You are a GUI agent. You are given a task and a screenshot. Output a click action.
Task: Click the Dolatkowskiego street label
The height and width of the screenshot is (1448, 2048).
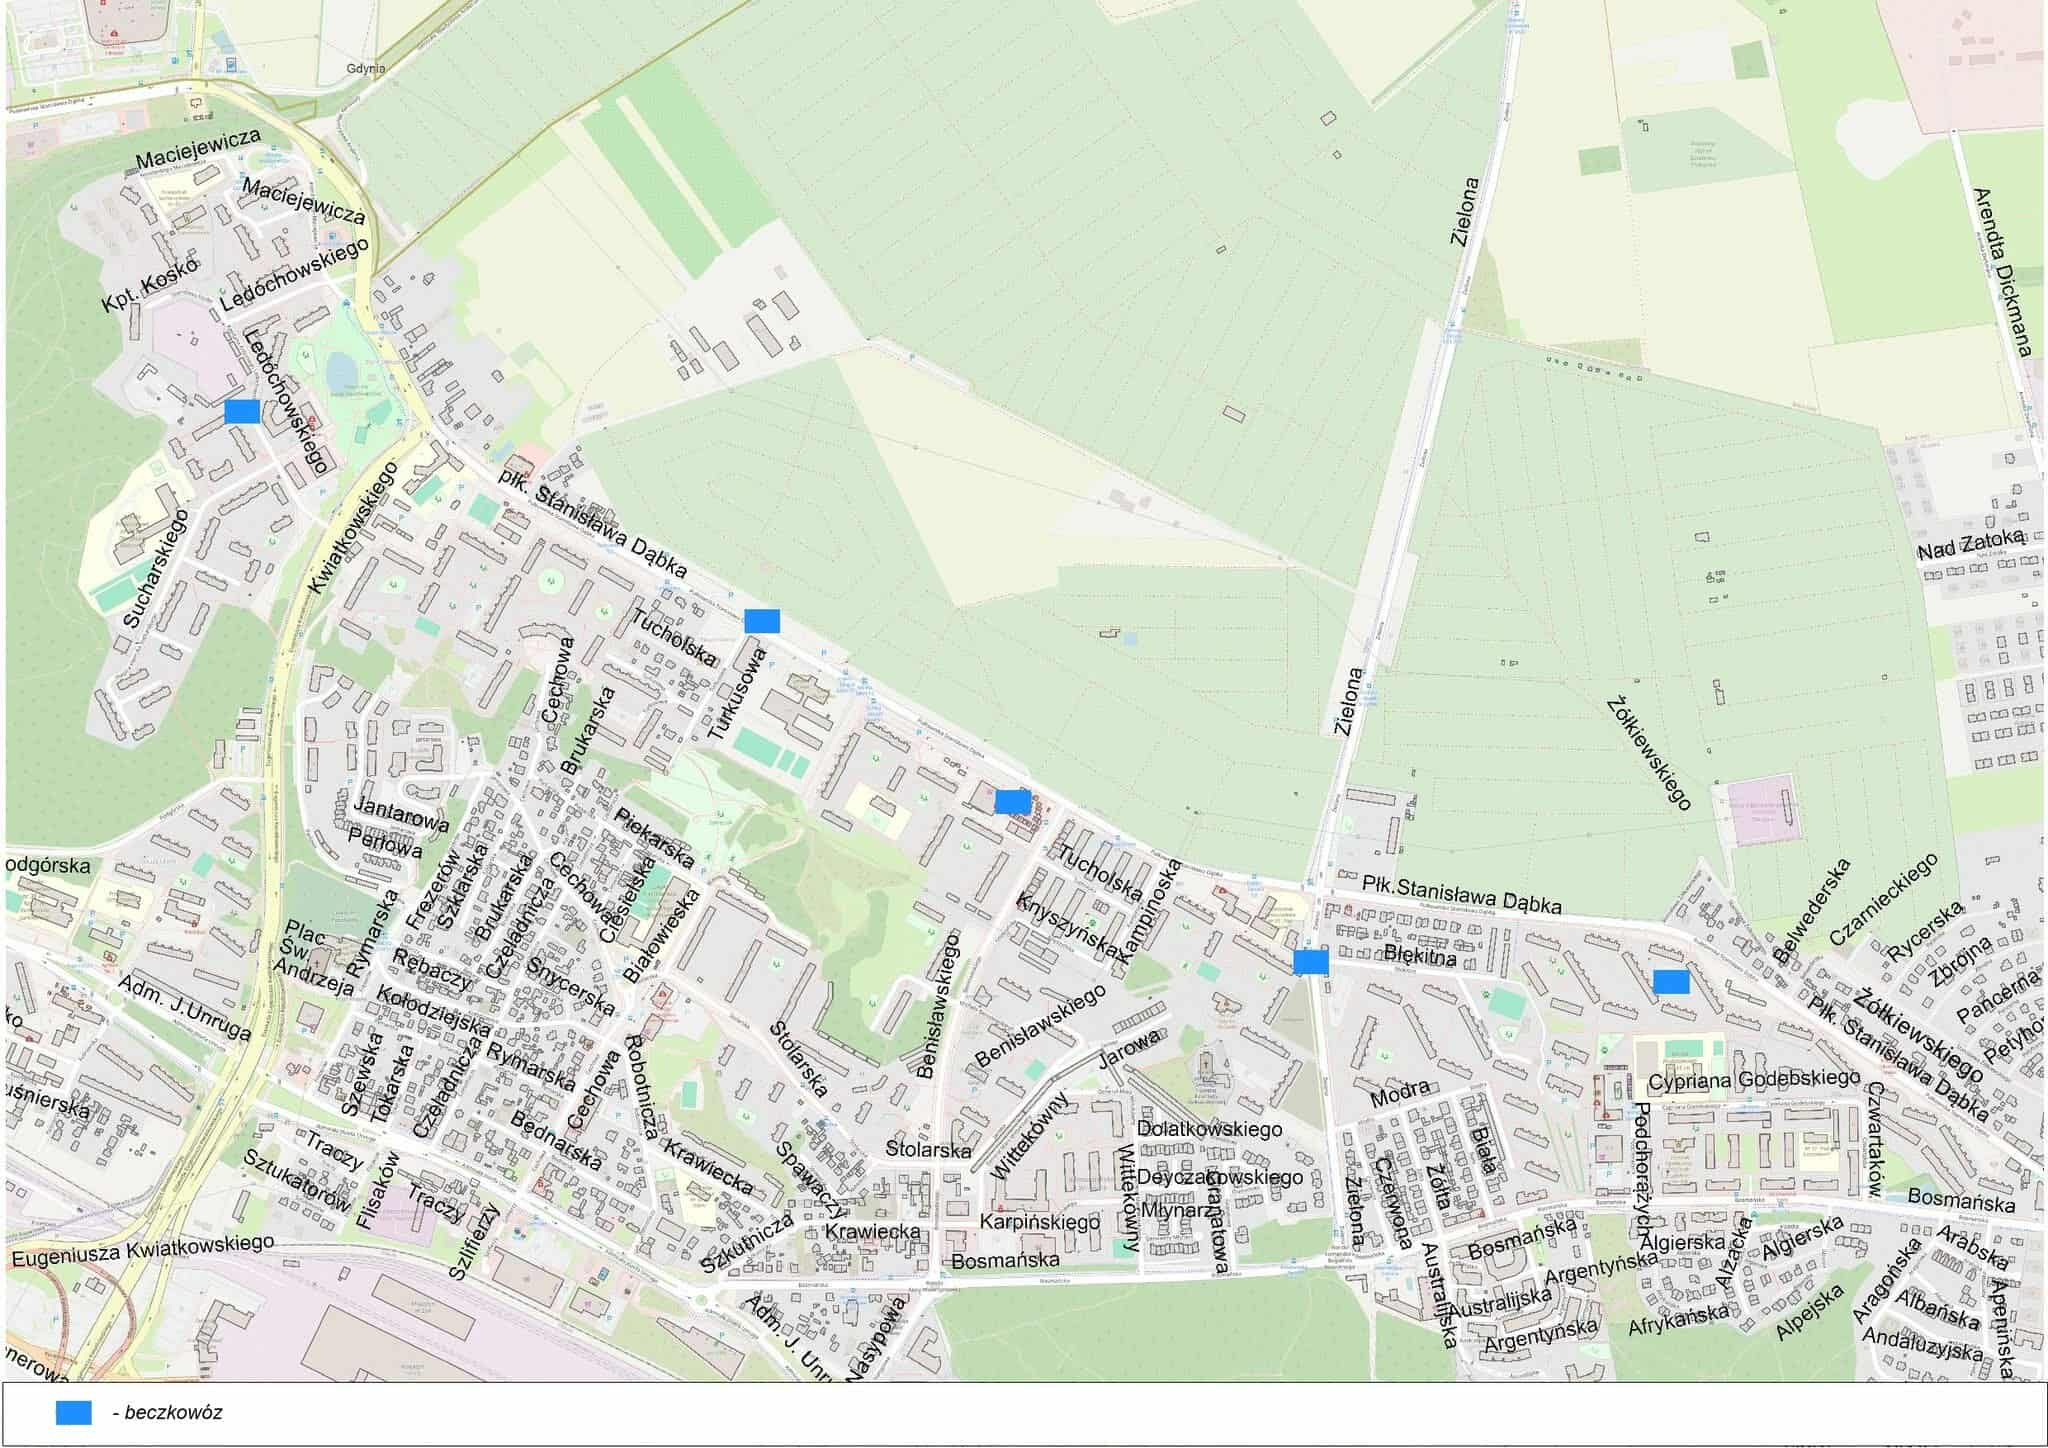tap(1210, 1129)
